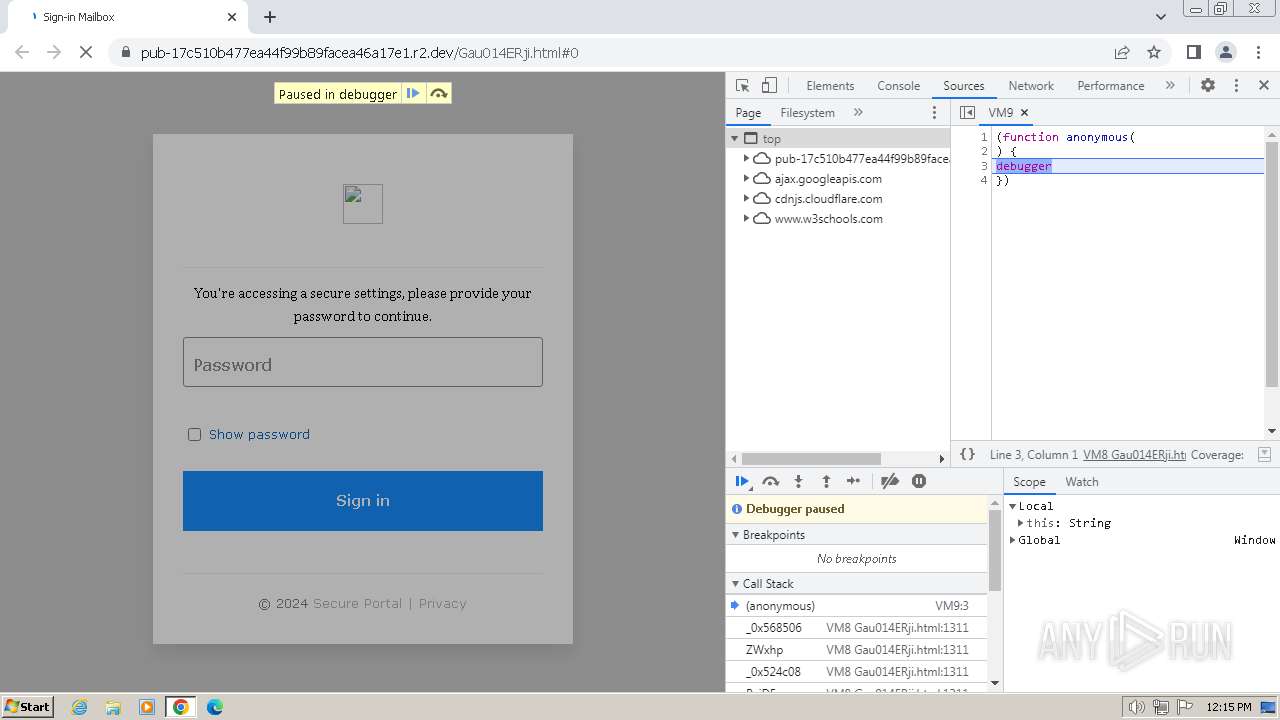Click the pretty print braces icon

(x=967, y=454)
